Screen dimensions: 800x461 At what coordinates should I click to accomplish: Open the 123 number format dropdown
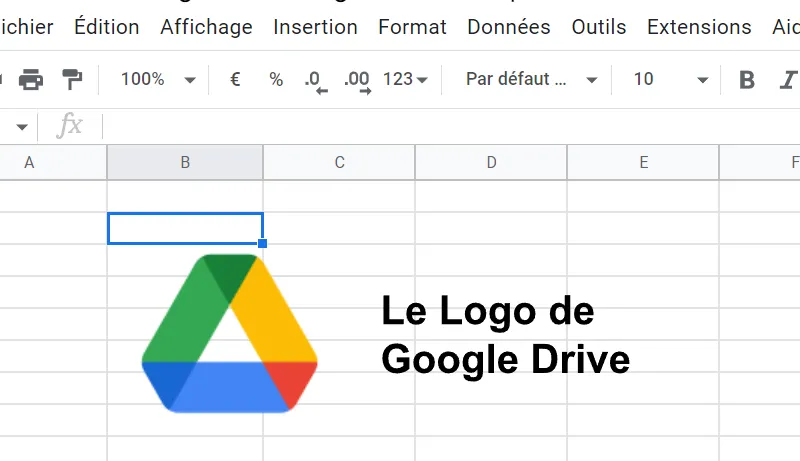(x=405, y=79)
